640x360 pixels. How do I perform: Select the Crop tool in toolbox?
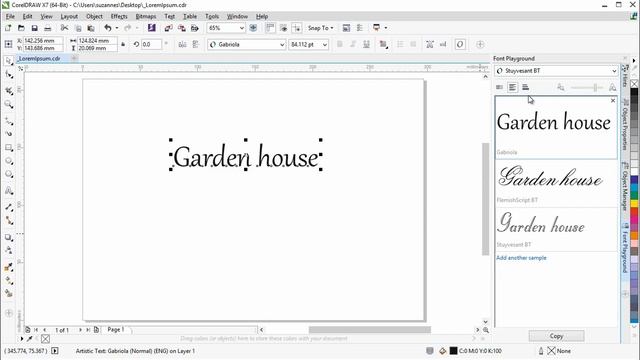(x=9, y=91)
